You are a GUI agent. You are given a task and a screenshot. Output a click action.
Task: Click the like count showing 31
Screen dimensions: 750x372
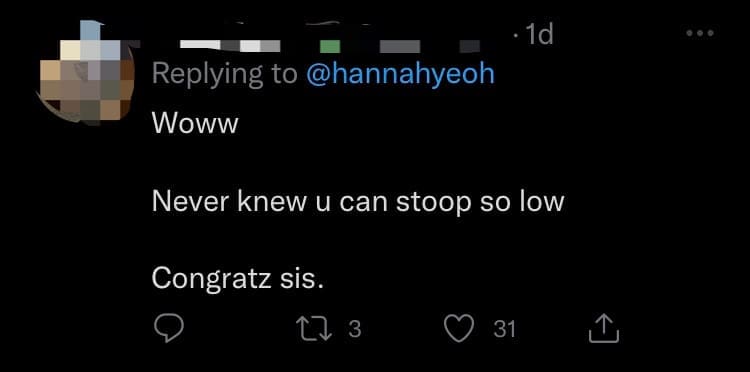[504, 329]
